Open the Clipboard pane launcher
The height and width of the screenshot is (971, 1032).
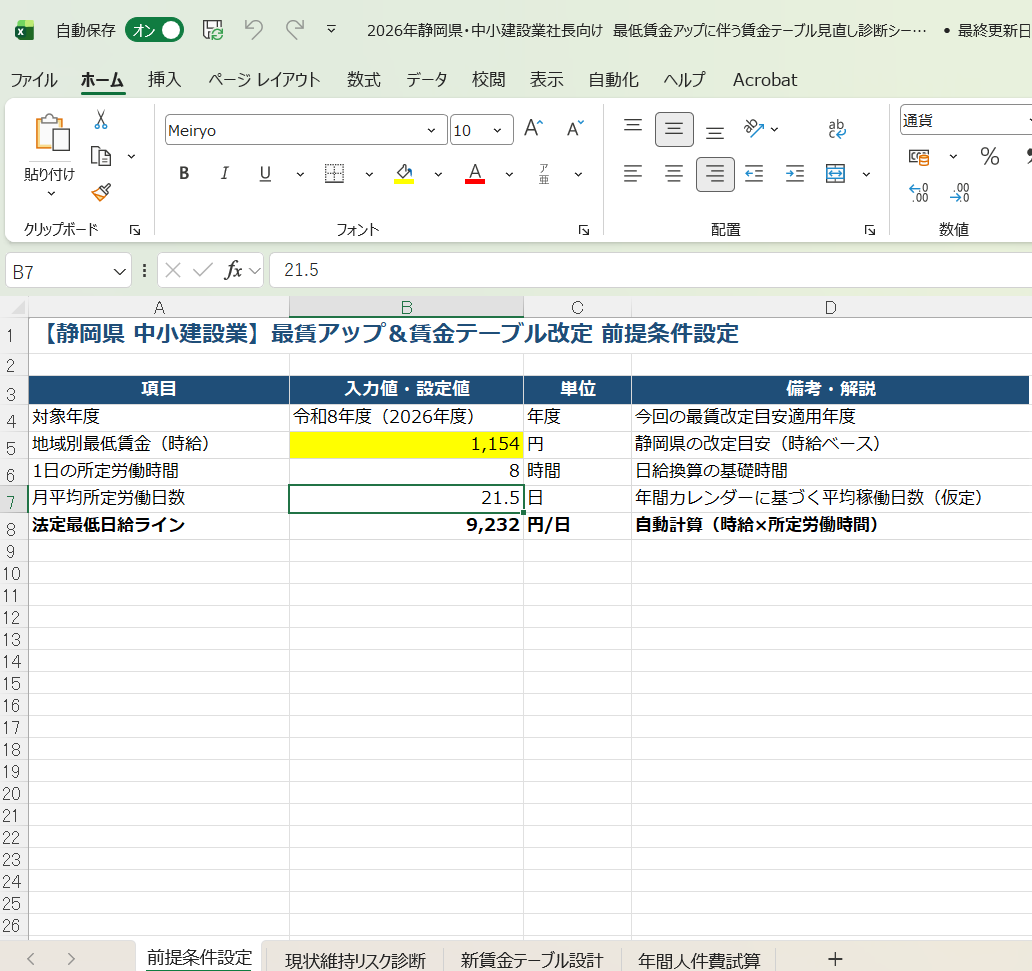pyautogui.click(x=135, y=230)
